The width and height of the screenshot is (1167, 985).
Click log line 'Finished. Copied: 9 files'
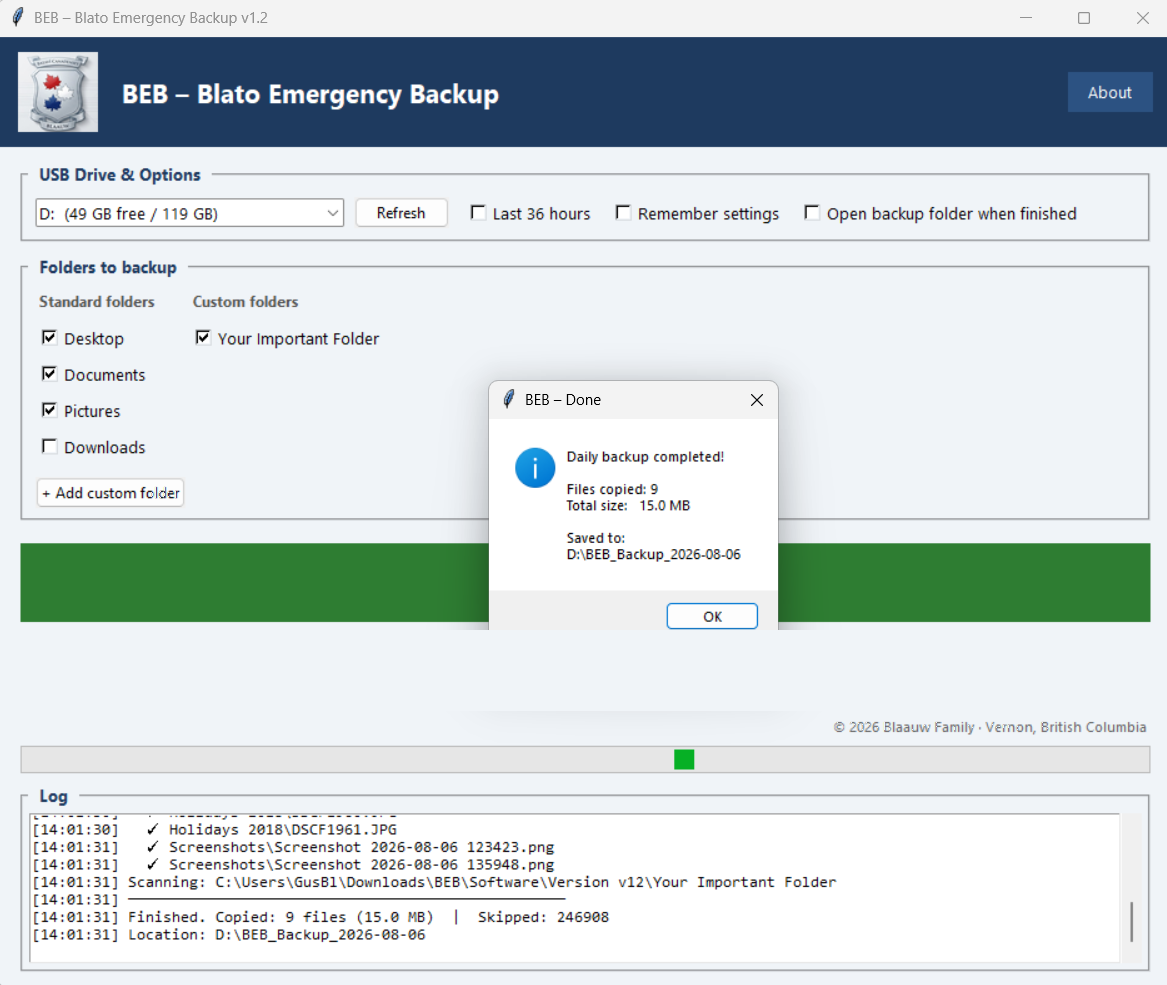(x=320, y=917)
